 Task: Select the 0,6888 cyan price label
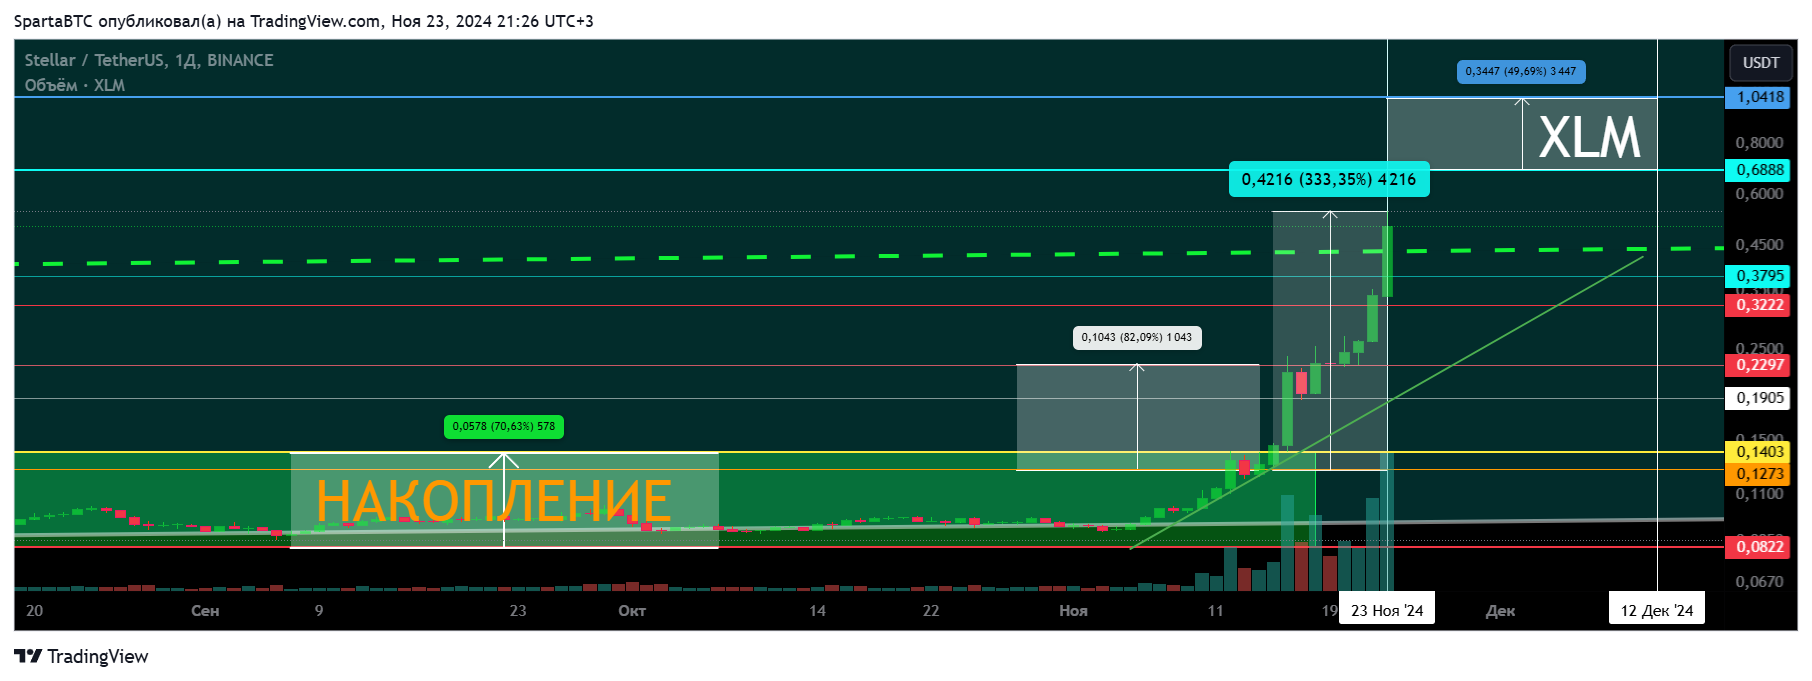pyautogui.click(x=1757, y=170)
